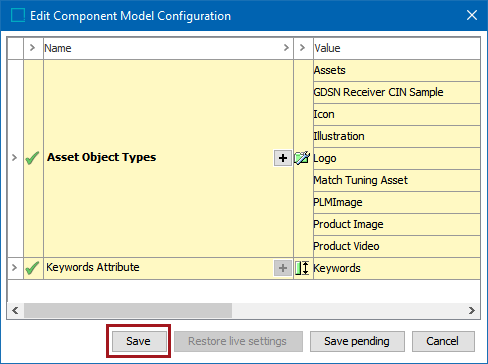Click the right arrow of horizontal scrollbar

[x=472, y=311]
